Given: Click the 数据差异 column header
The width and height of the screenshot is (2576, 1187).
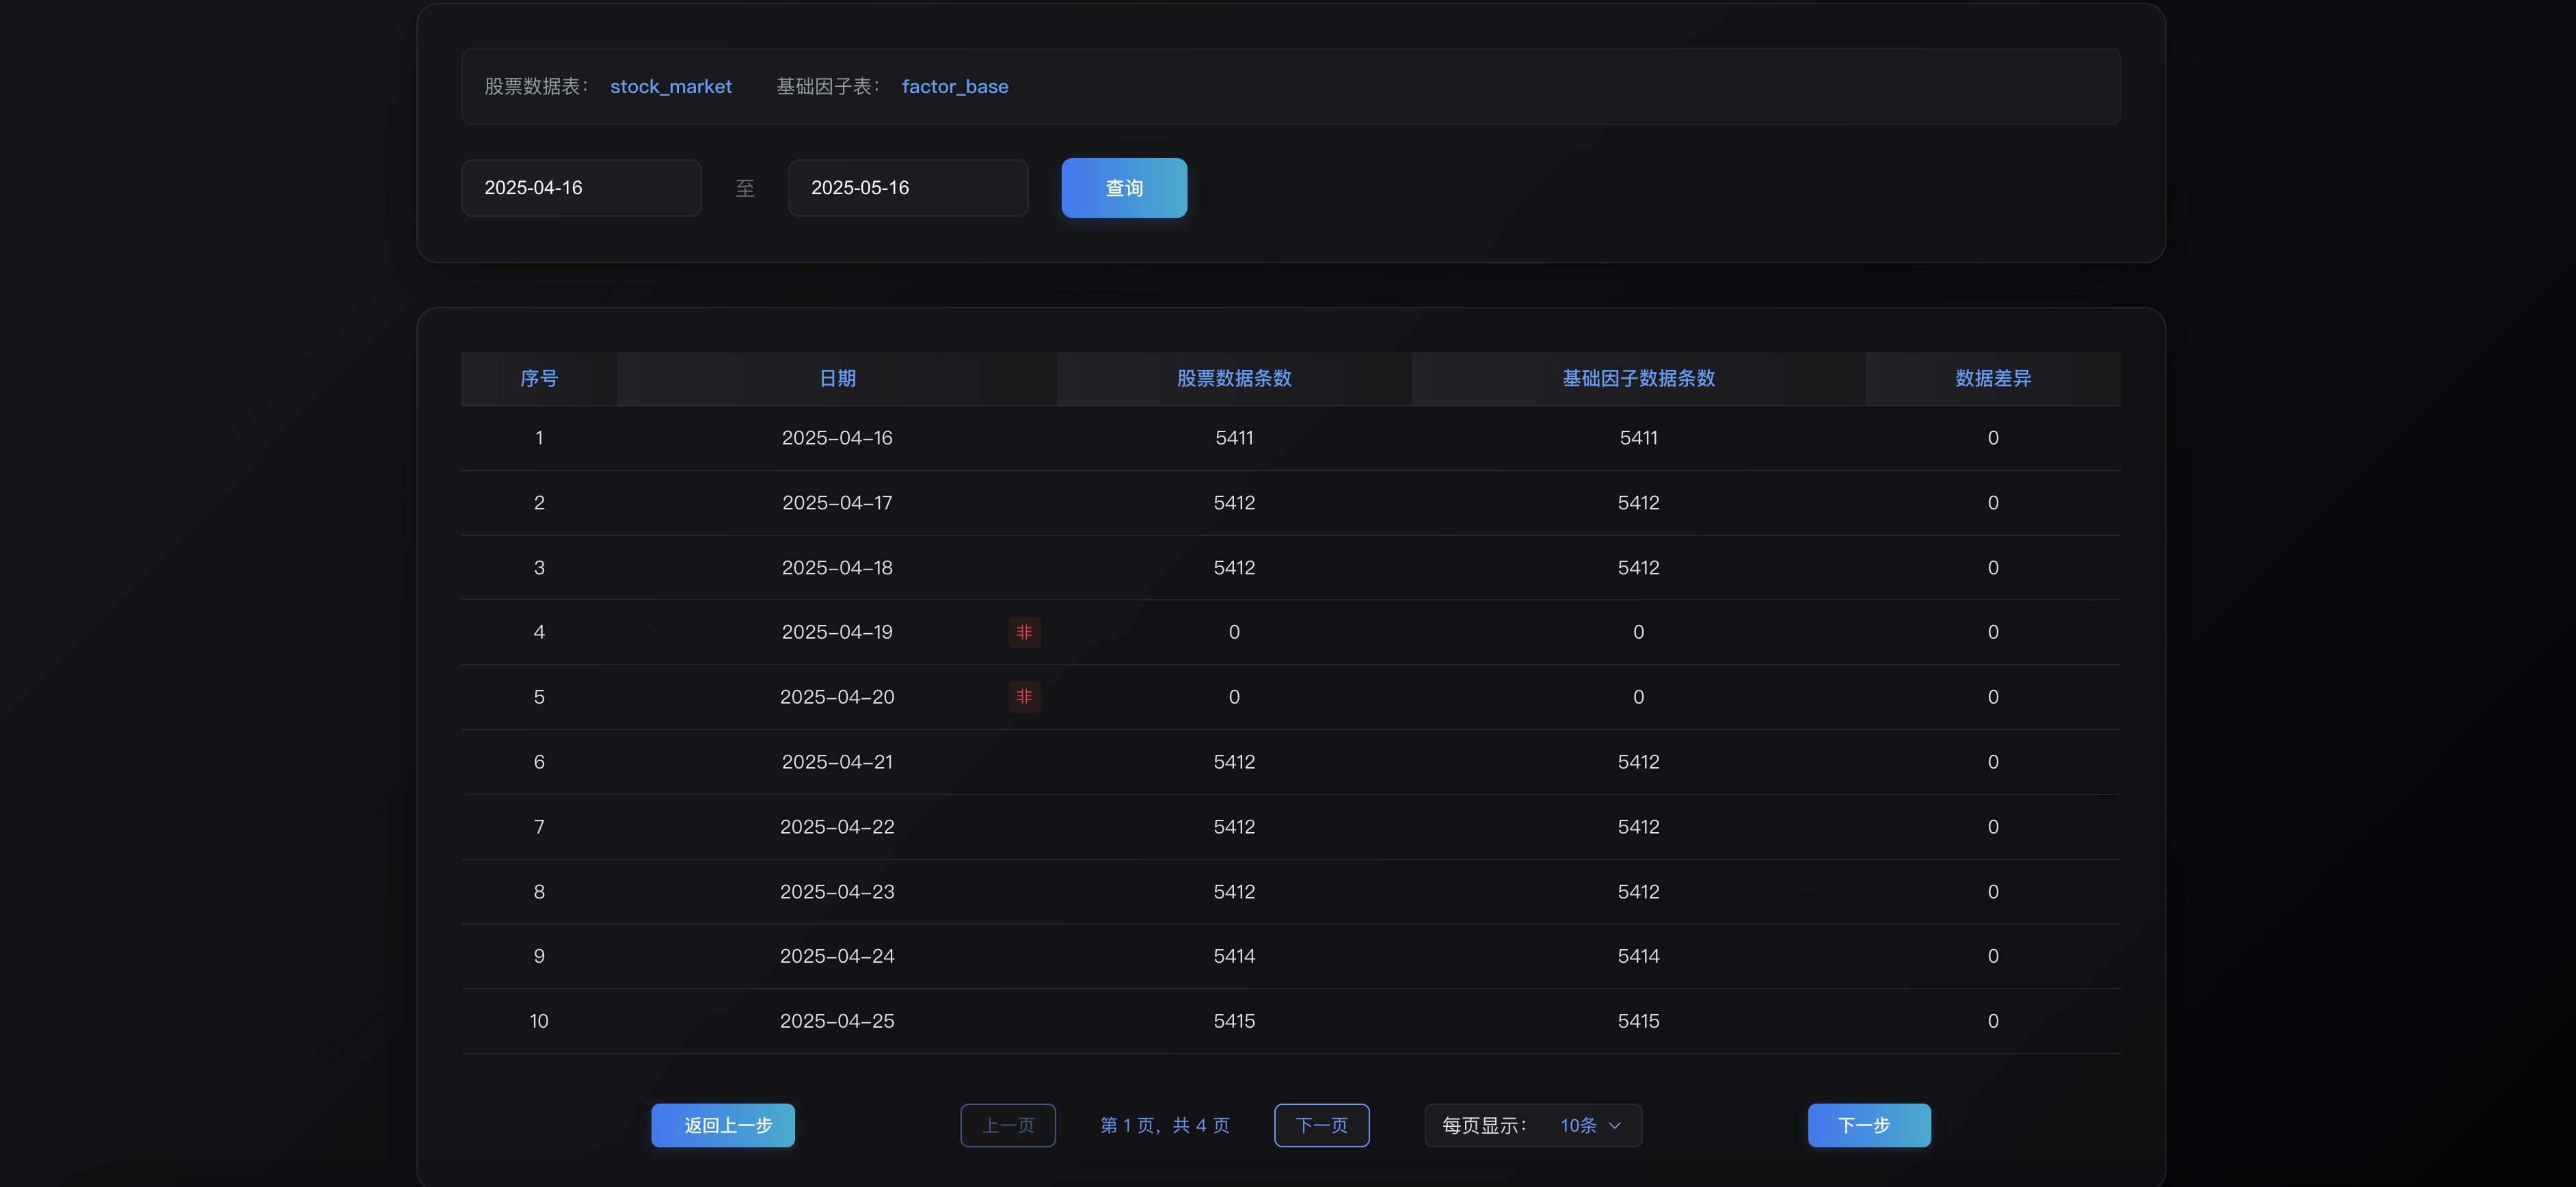Looking at the screenshot, I should point(1992,378).
